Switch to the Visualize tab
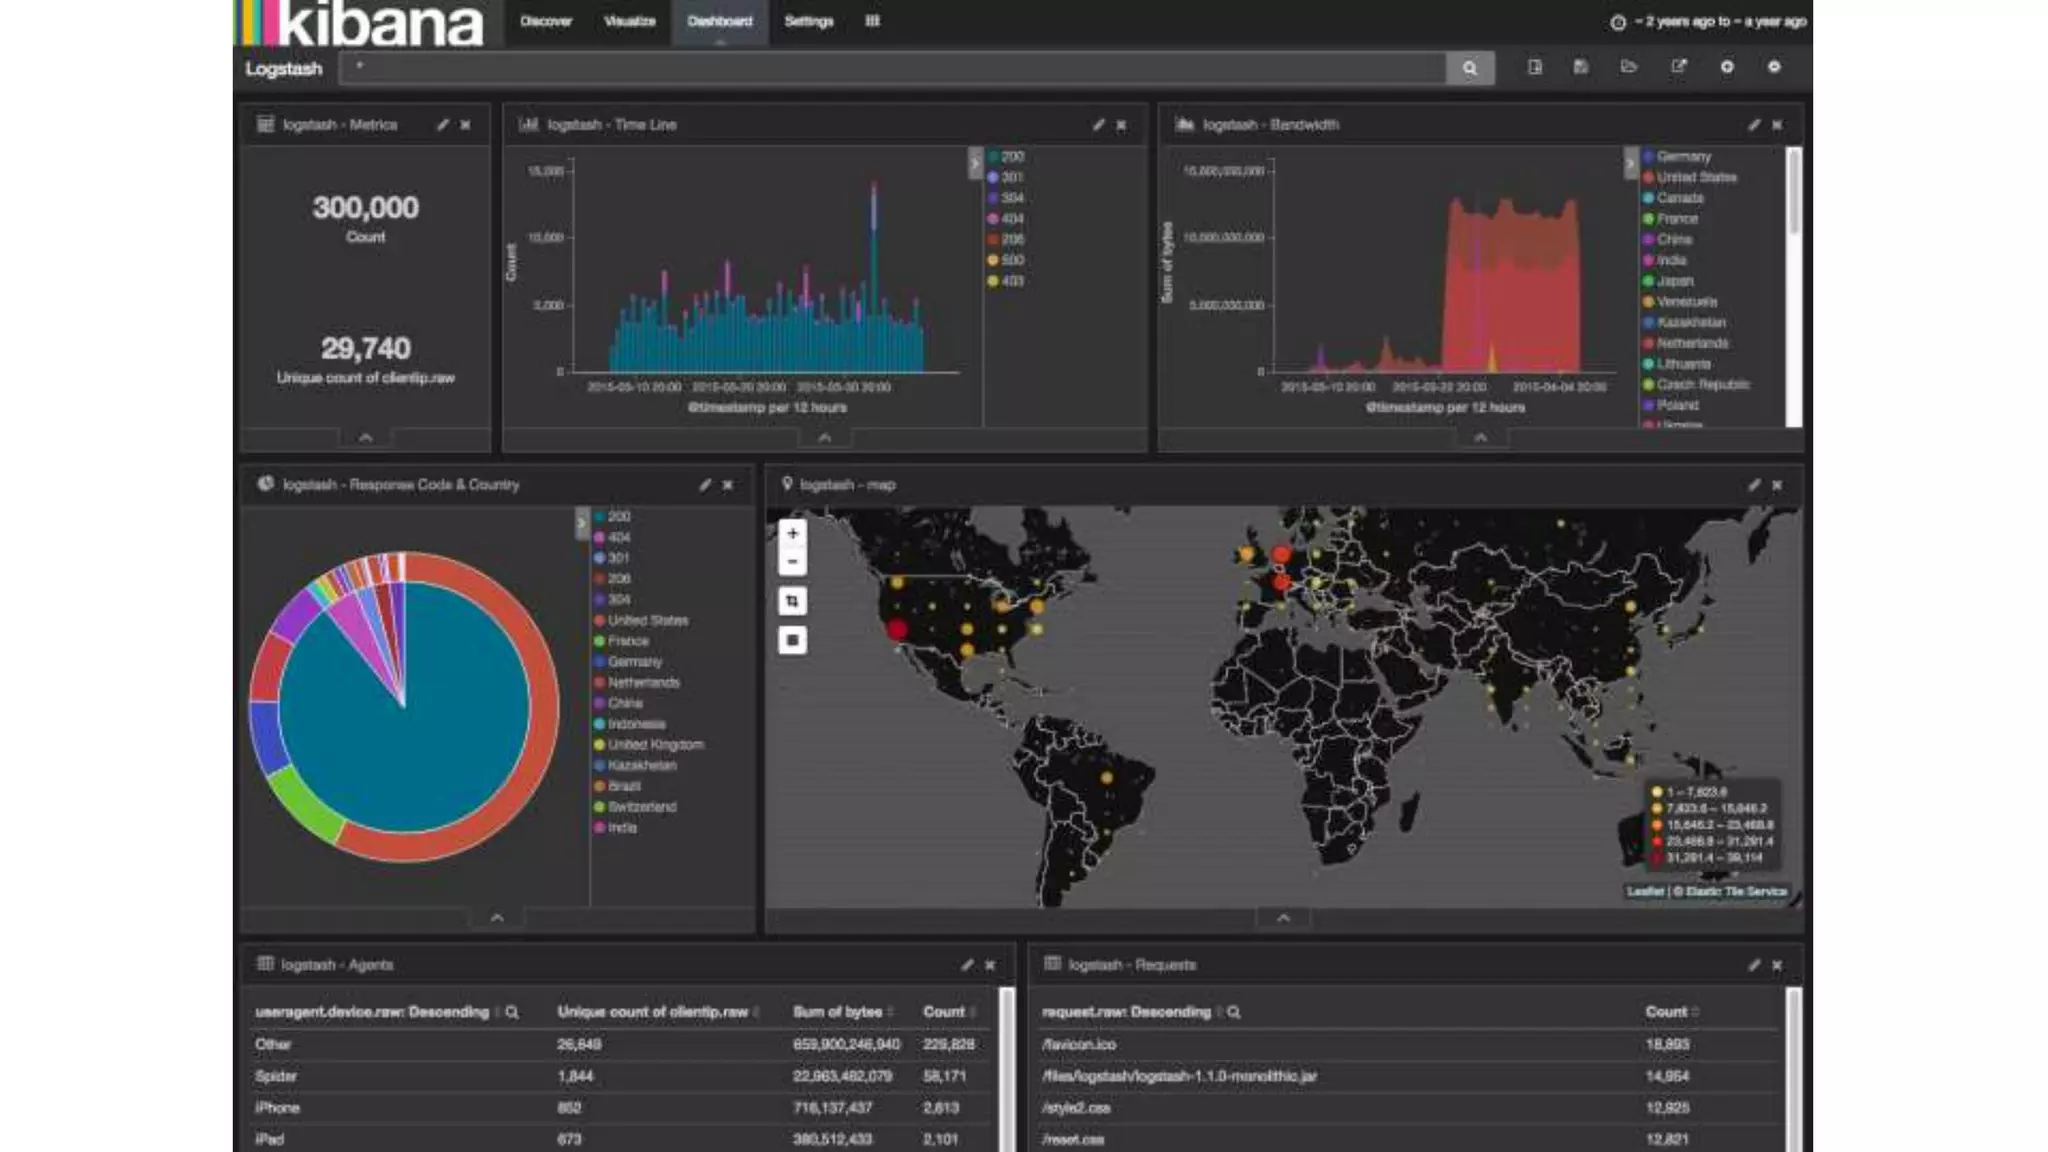Image resolution: width=2048 pixels, height=1152 pixels. pyautogui.click(x=629, y=21)
